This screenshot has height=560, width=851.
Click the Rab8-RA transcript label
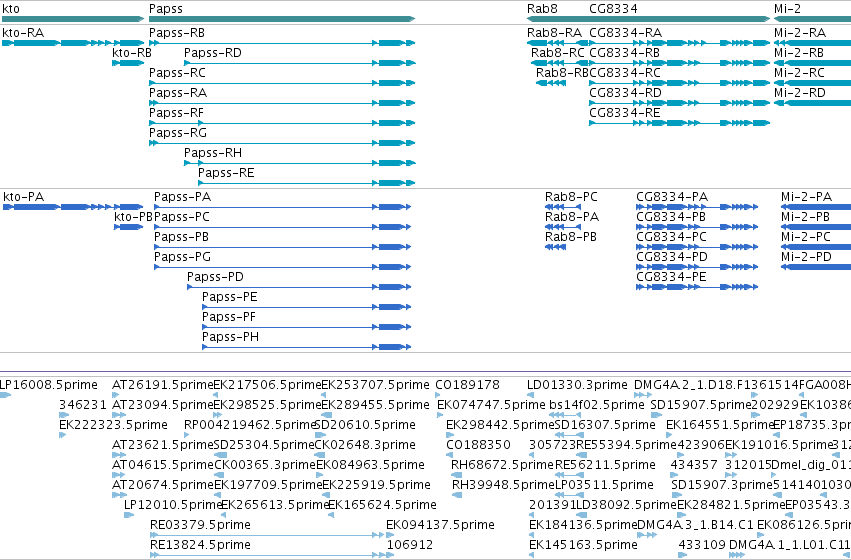tap(554, 33)
